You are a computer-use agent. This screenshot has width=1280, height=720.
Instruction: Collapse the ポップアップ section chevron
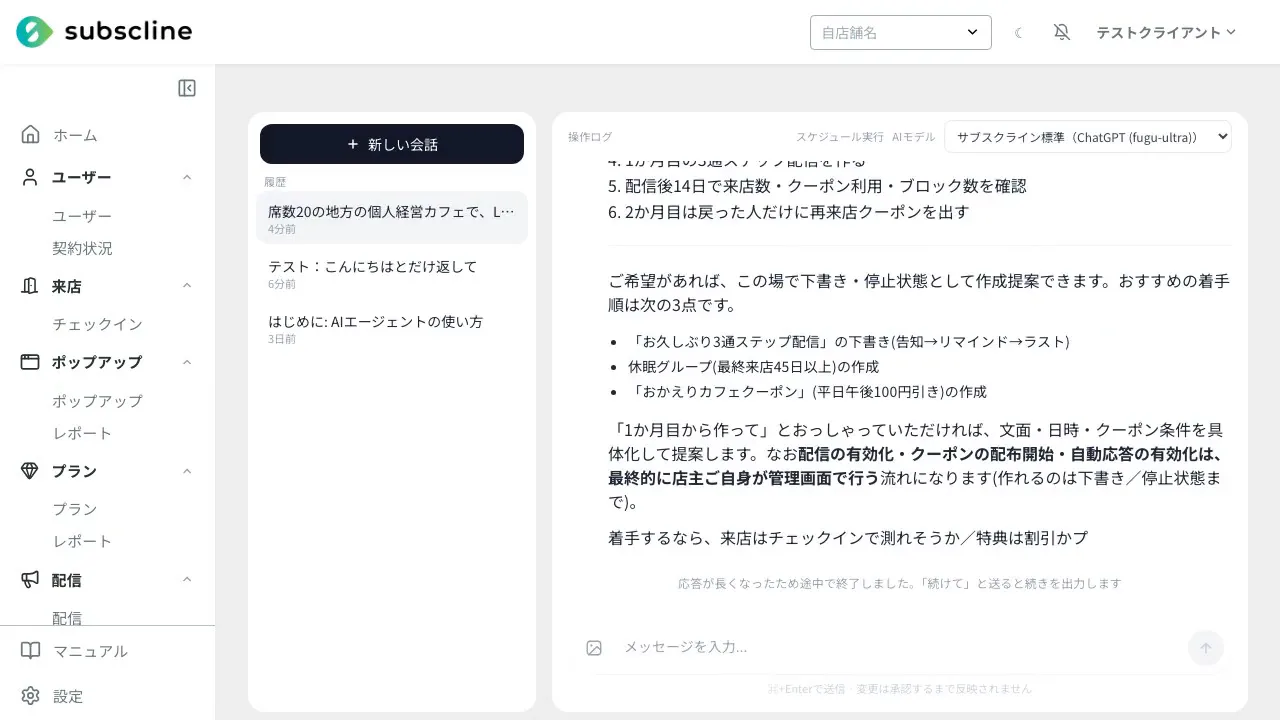[187, 362]
